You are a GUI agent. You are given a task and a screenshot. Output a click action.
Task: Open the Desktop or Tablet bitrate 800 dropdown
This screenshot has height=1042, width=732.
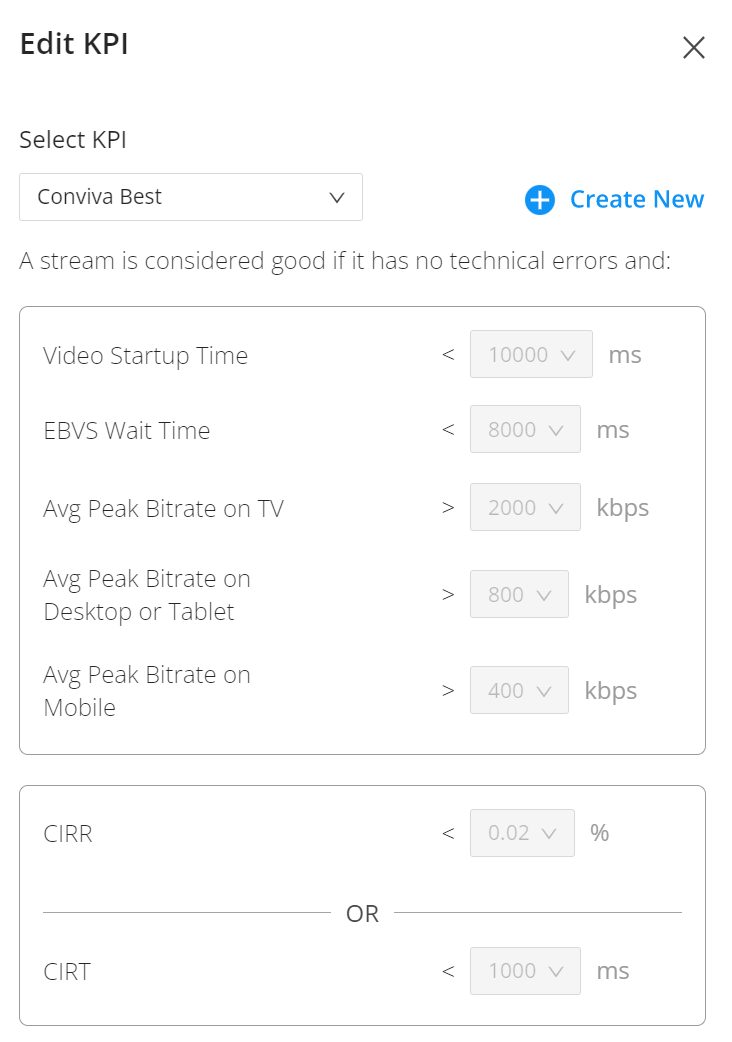519,594
